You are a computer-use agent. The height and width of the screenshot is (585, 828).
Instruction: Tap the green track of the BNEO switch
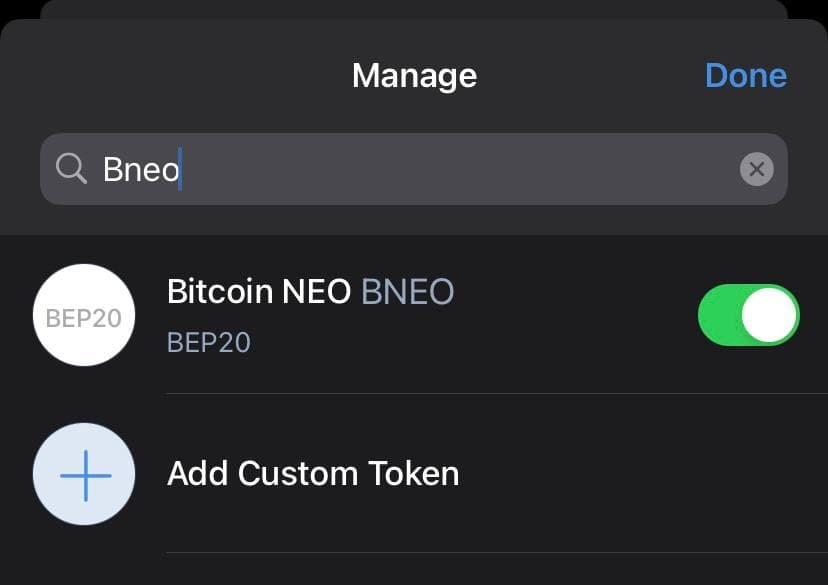coord(718,315)
